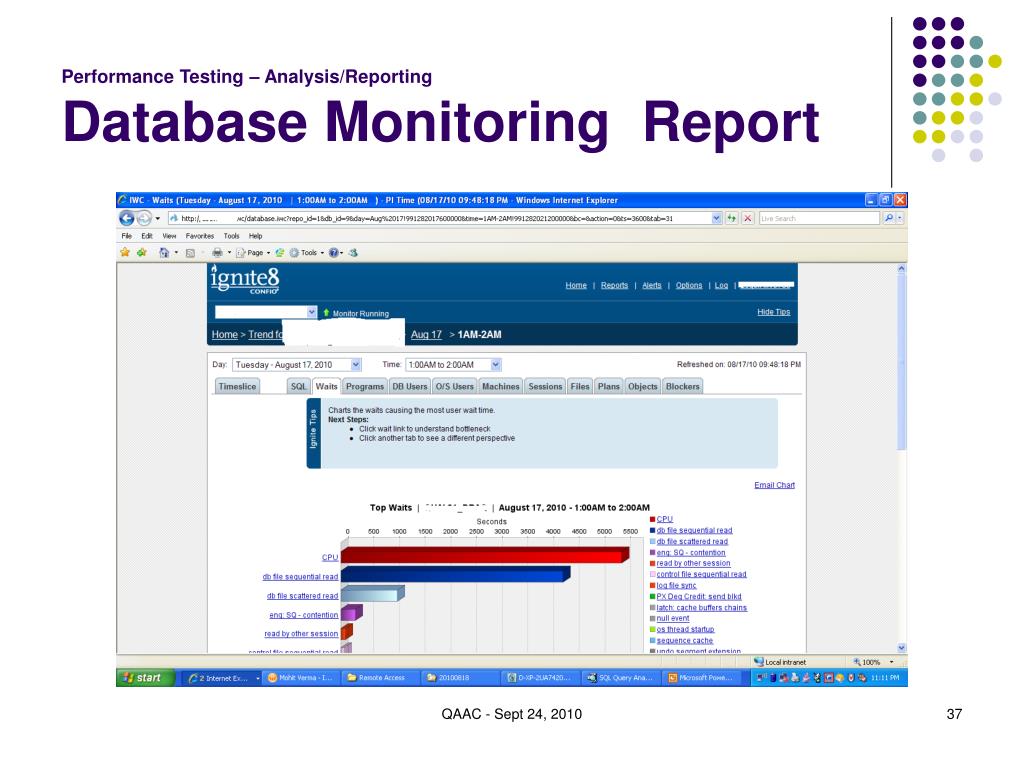1024x768 pixels.
Task: Click the purple enq: SQ - contention bar
Action: point(352,613)
